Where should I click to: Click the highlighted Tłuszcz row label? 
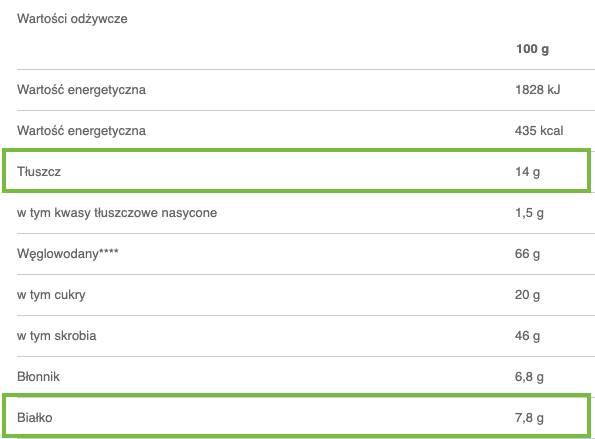point(39,172)
